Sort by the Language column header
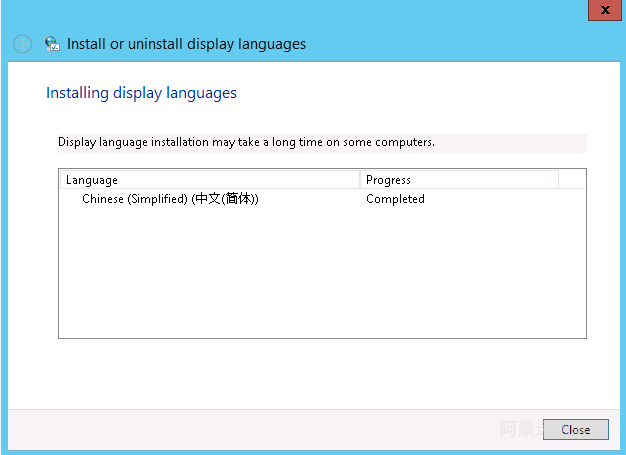This screenshot has height=455, width=626. click(208, 180)
